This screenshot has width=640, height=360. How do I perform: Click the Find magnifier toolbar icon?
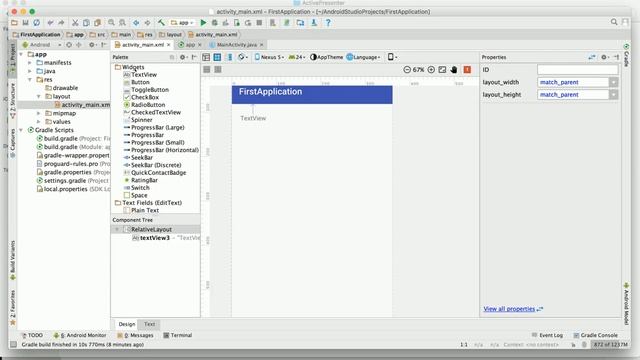[111, 23]
